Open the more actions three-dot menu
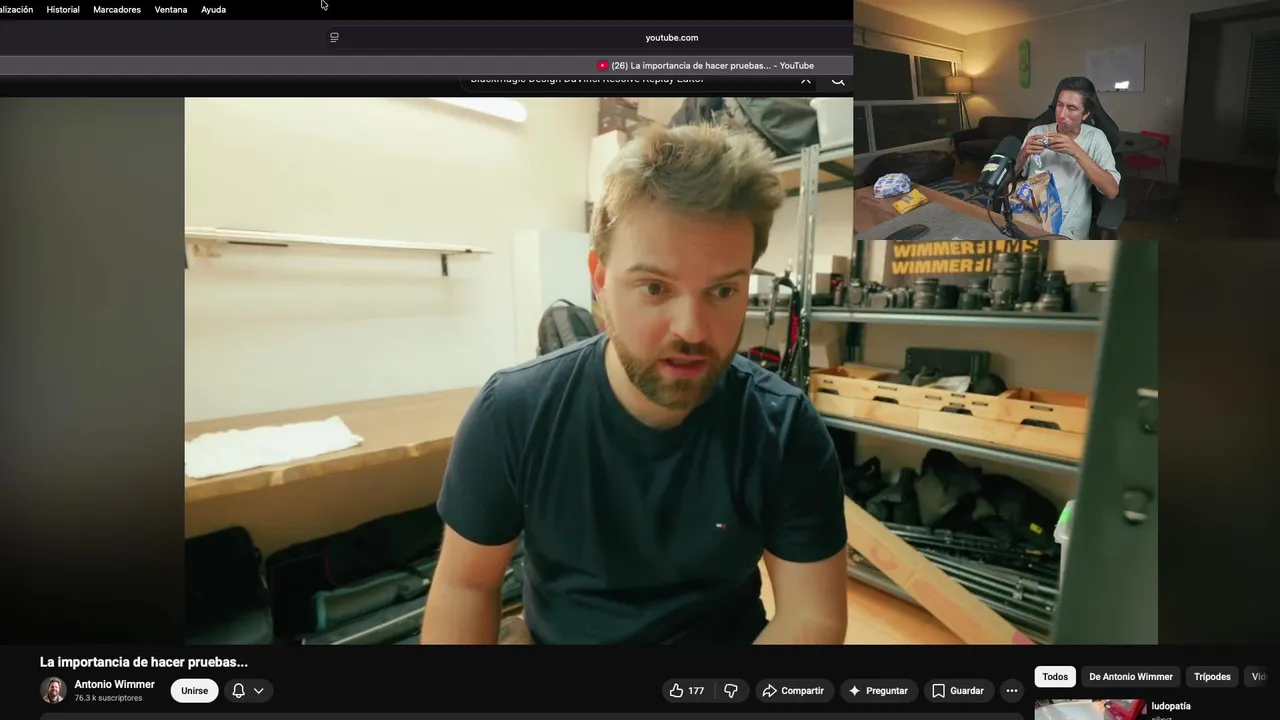Screen dimensions: 1280x720 (1012, 690)
